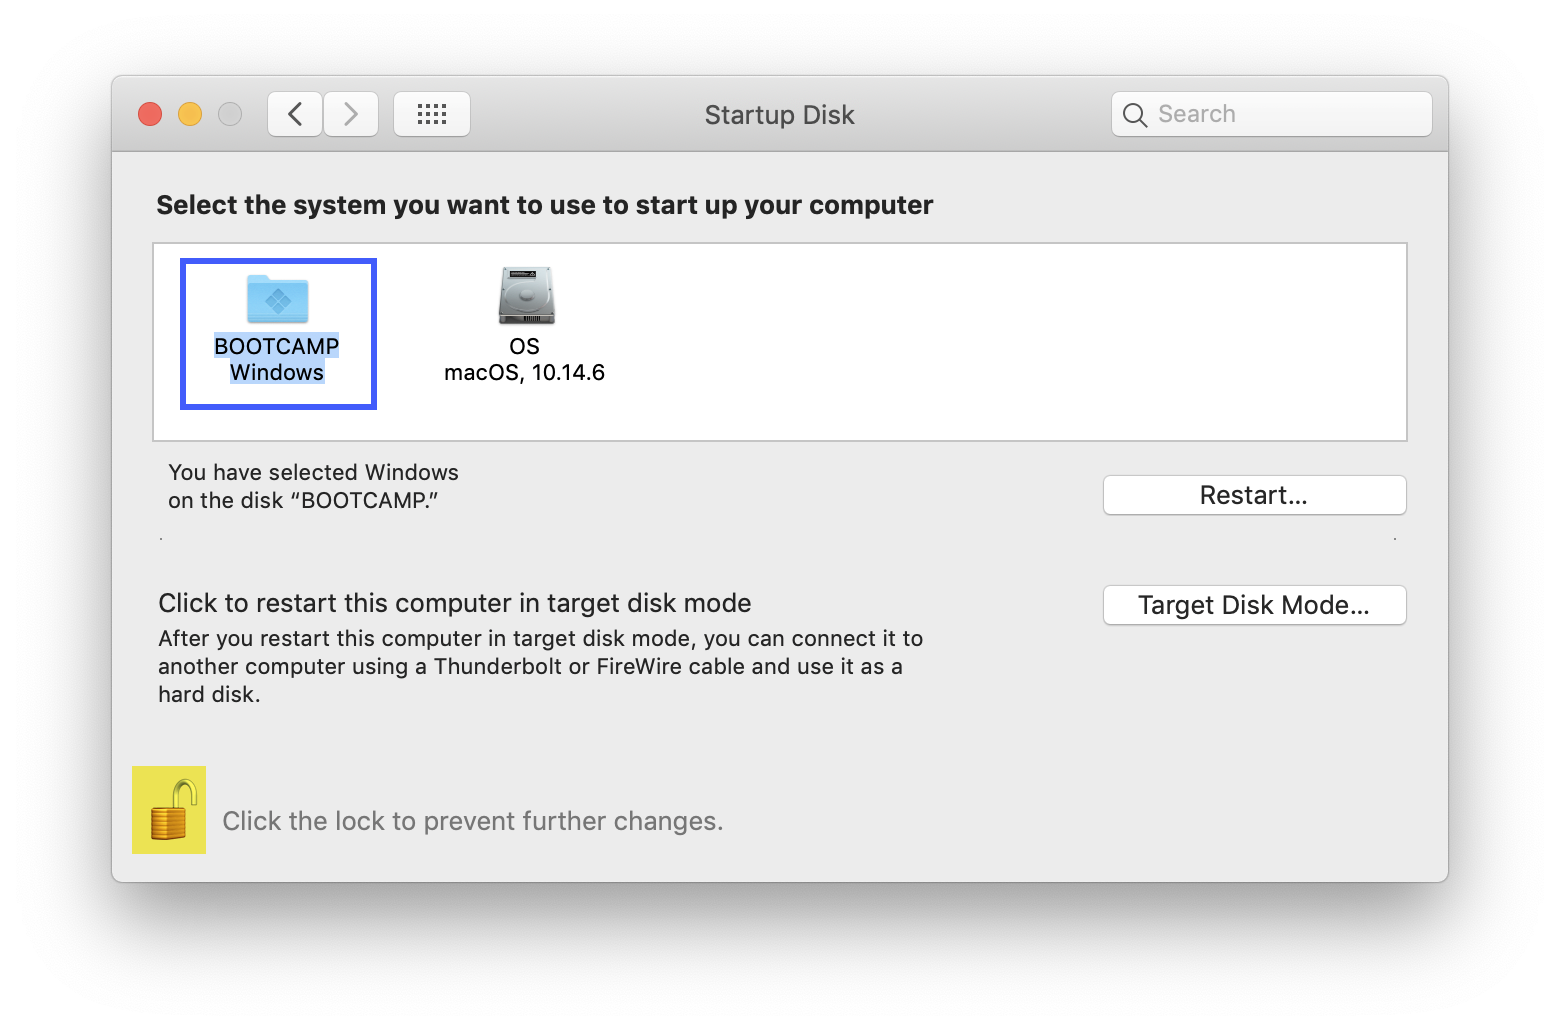Go back using the left chevron

pyautogui.click(x=295, y=114)
